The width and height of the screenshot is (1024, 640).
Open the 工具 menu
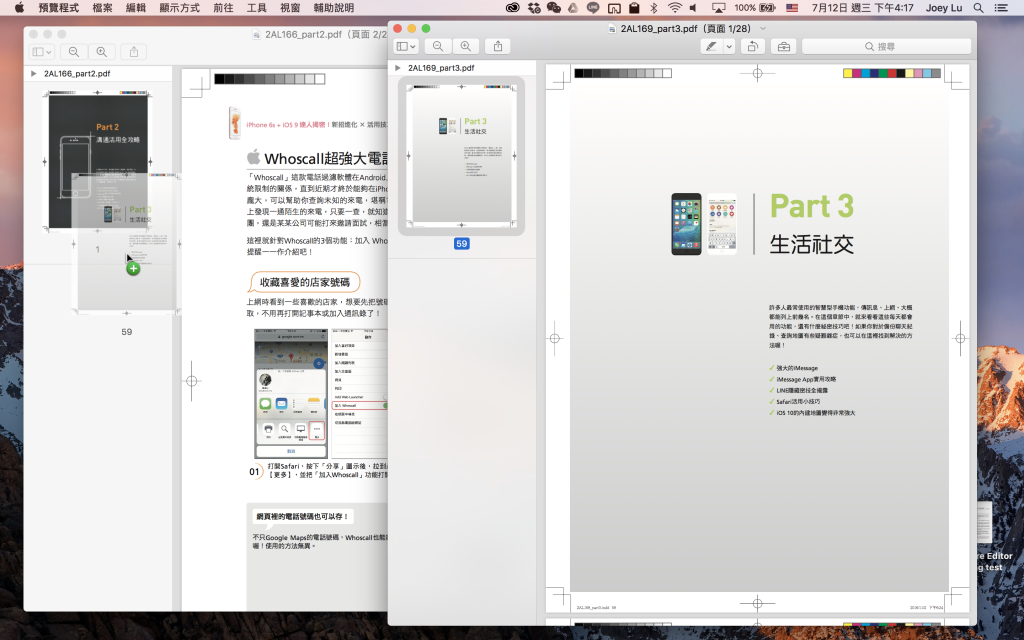point(257,8)
